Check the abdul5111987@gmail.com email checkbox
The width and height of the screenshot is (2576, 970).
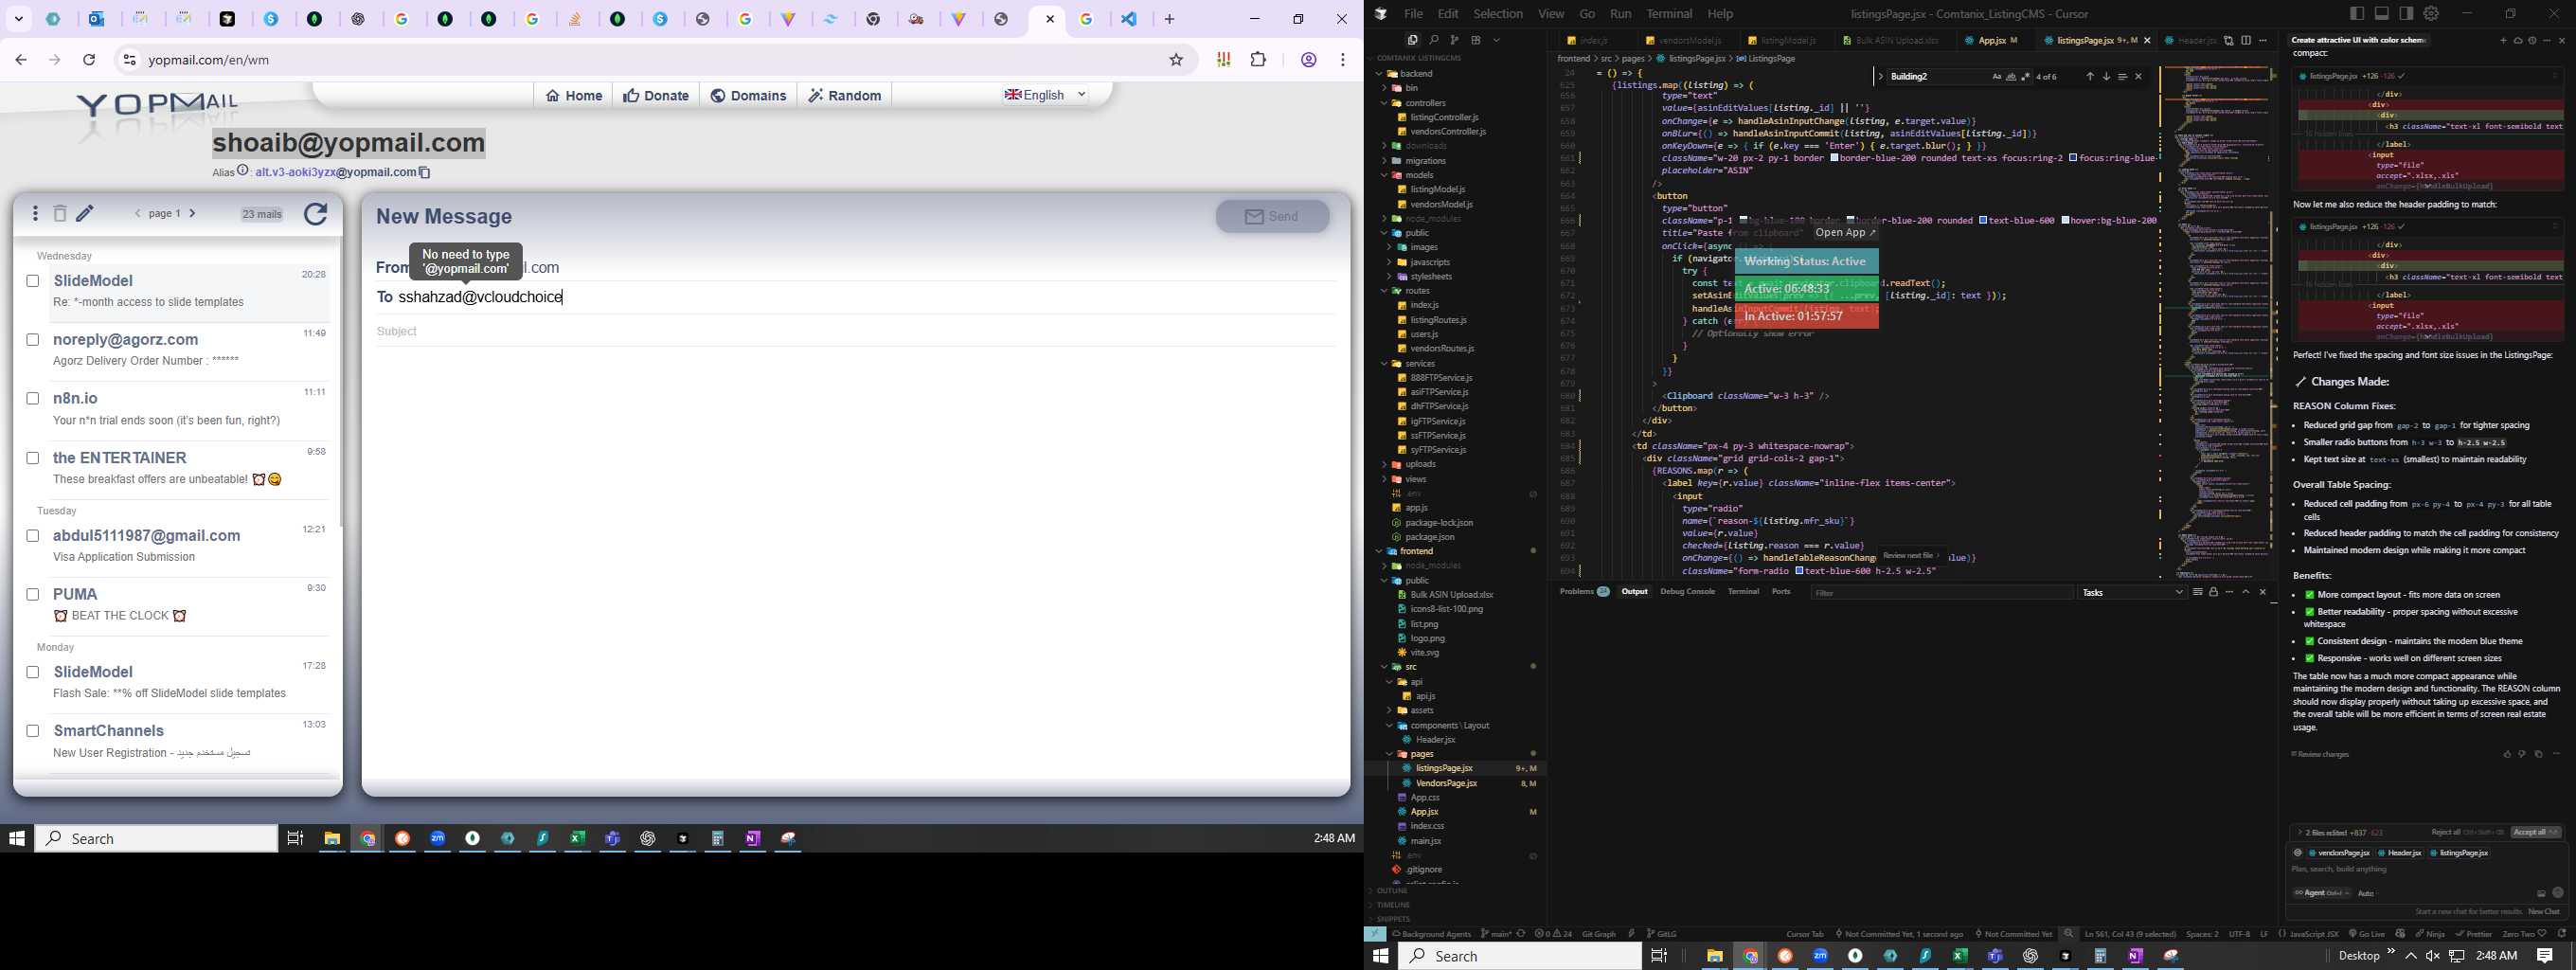tap(33, 536)
